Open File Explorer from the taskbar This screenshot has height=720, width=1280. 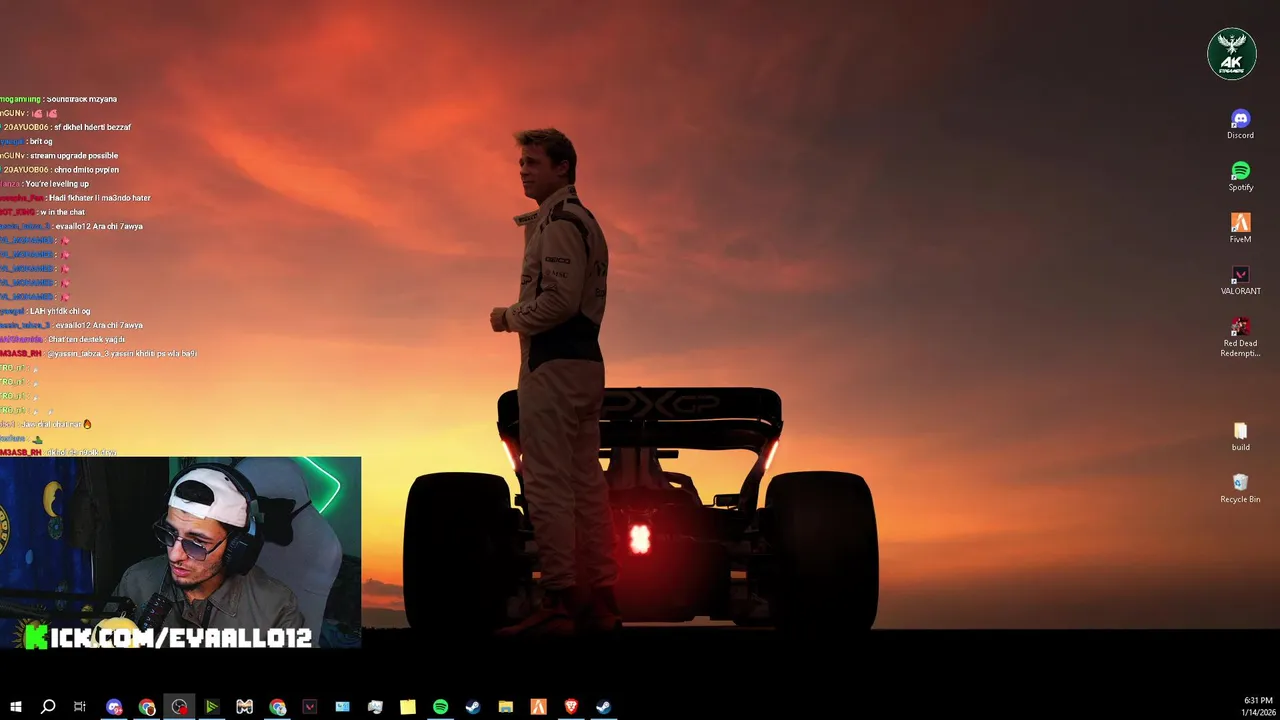pos(506,707)
